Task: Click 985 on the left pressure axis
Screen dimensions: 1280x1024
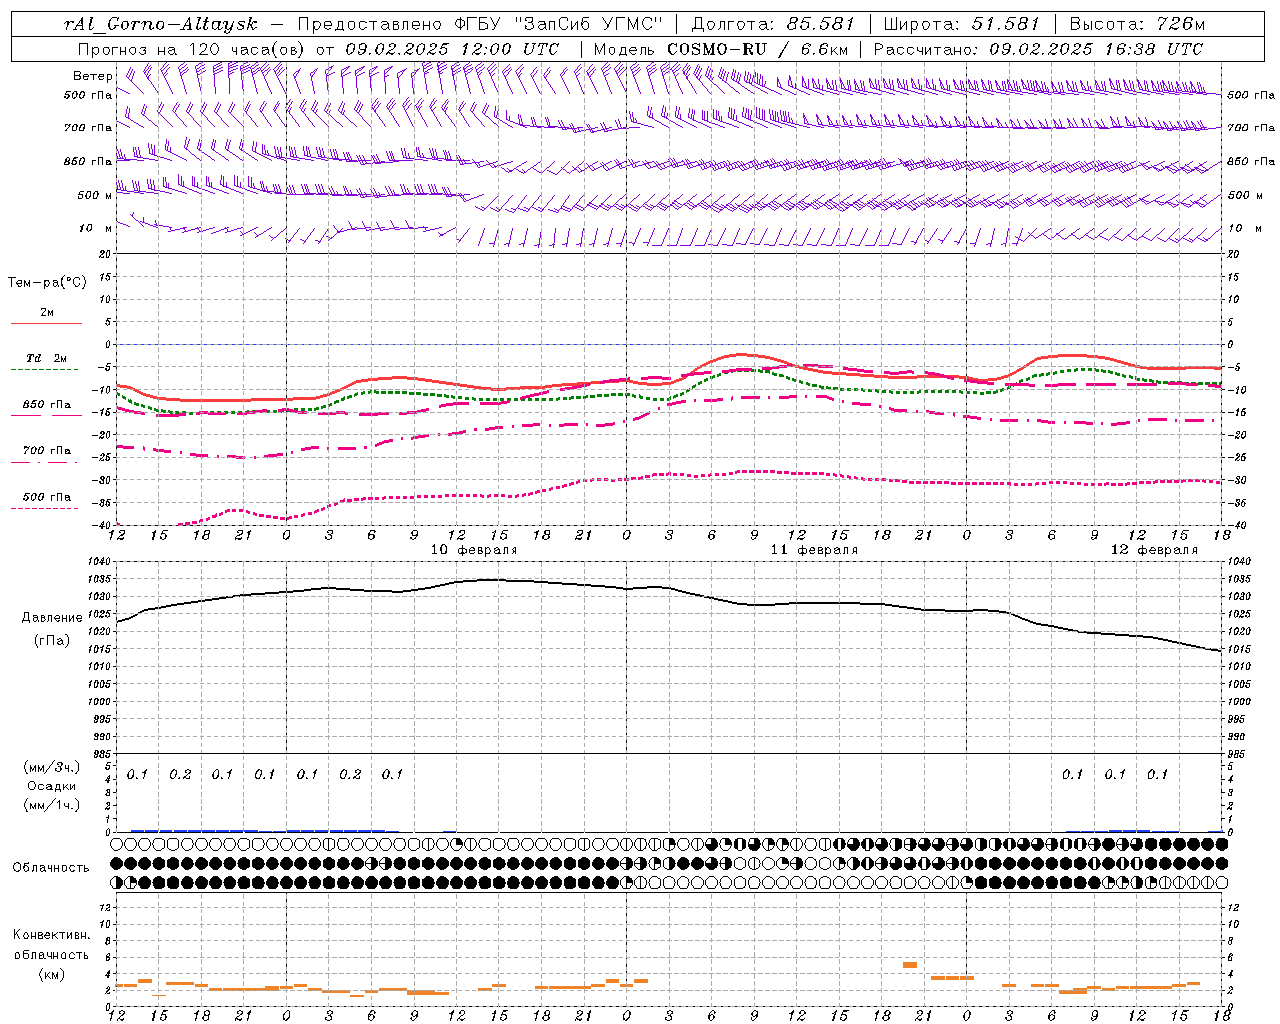Action: (104, 754)
